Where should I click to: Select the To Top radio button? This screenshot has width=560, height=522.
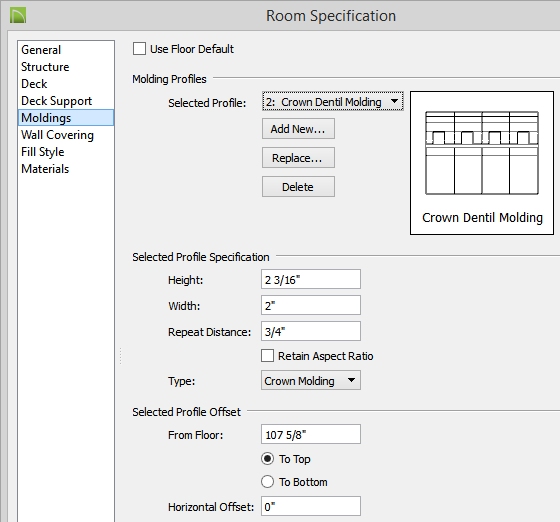point(268,459)
